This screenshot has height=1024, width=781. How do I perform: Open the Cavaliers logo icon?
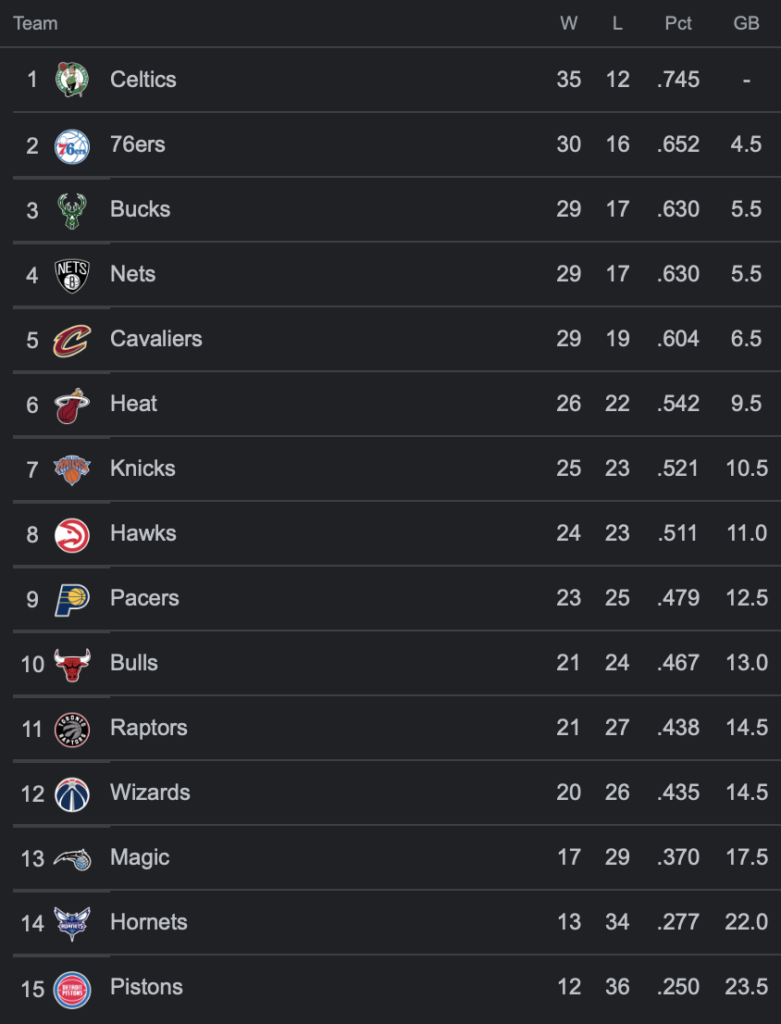pyautogui.click(x=72, y=340)
